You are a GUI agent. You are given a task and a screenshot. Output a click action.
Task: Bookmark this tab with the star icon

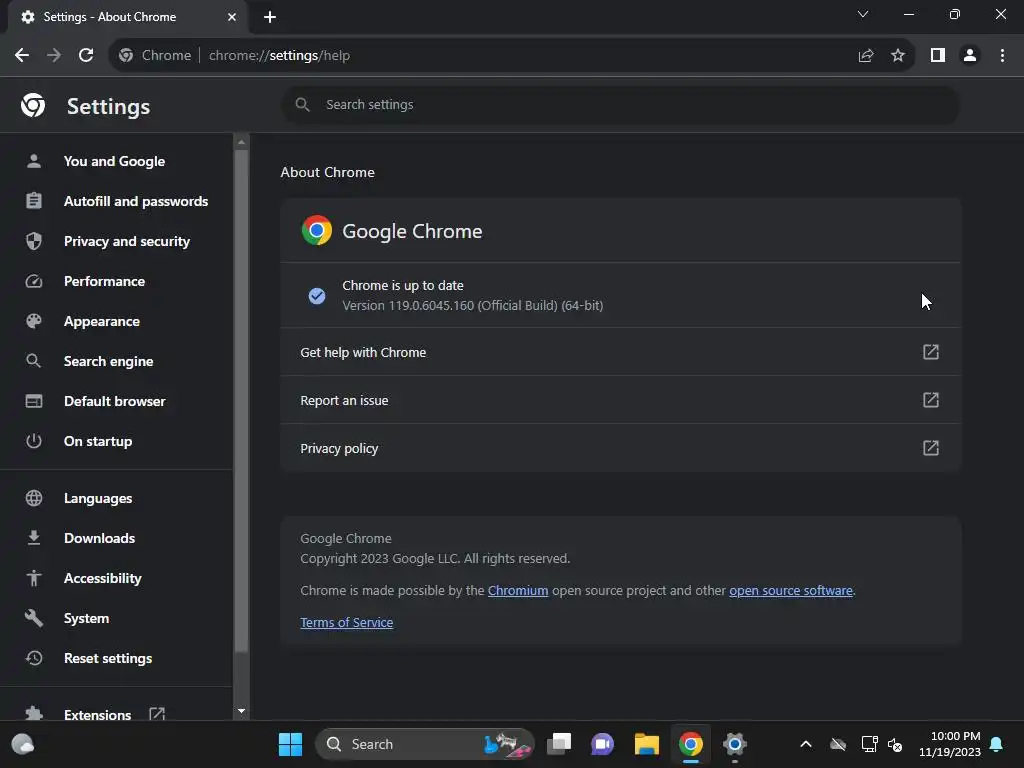[898, 56]
